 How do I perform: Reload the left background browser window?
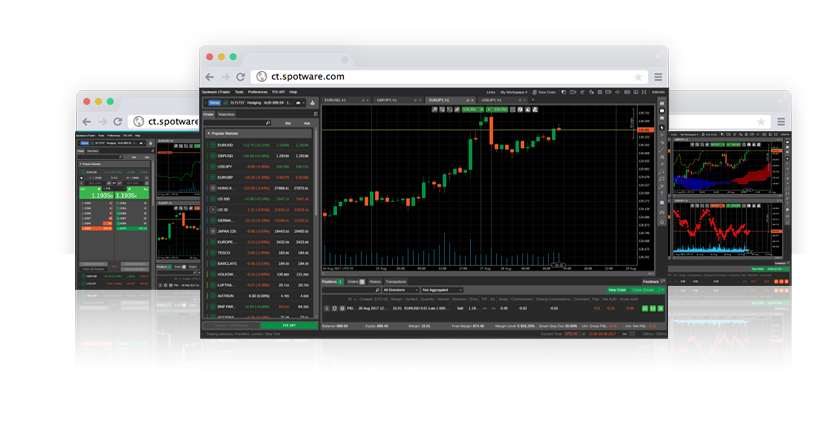pyautogui.click(x=117, y=122)
